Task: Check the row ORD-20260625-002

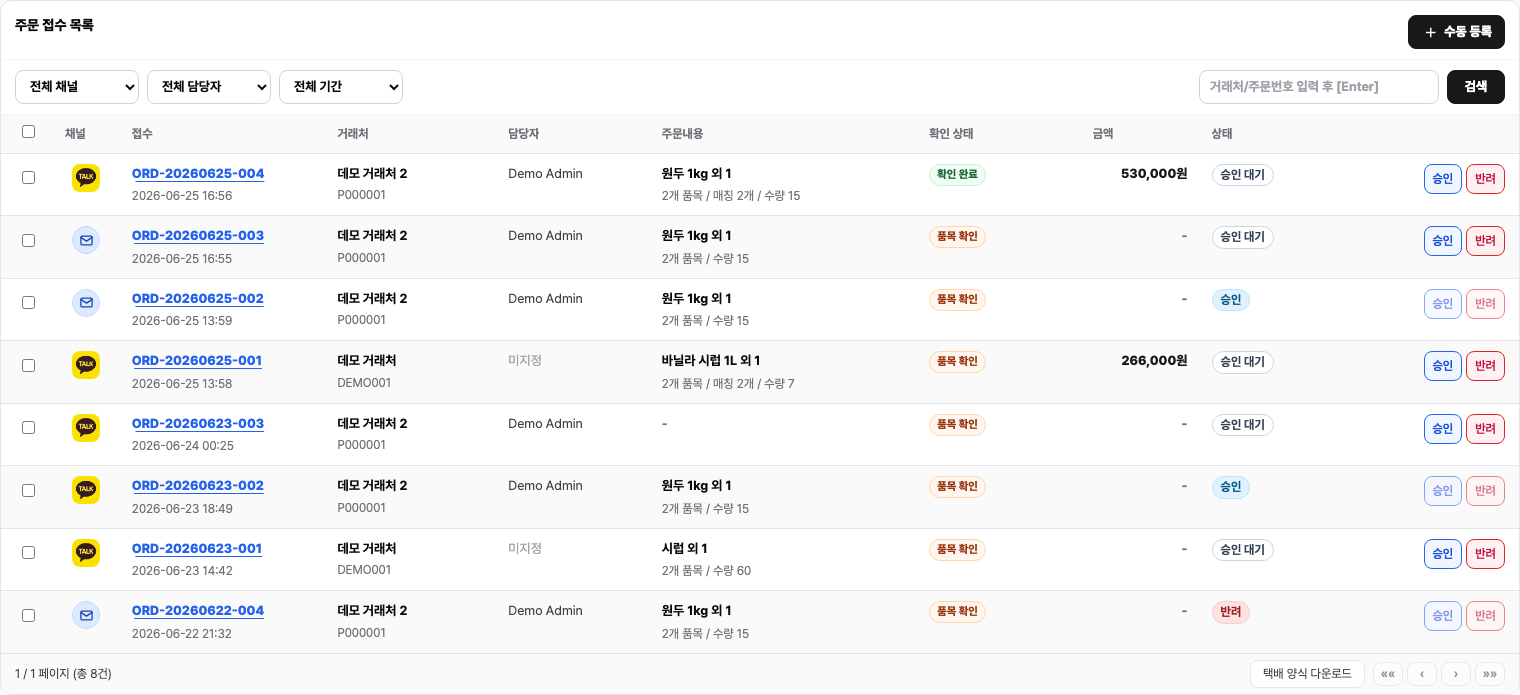Action: [x=28, y=302]
